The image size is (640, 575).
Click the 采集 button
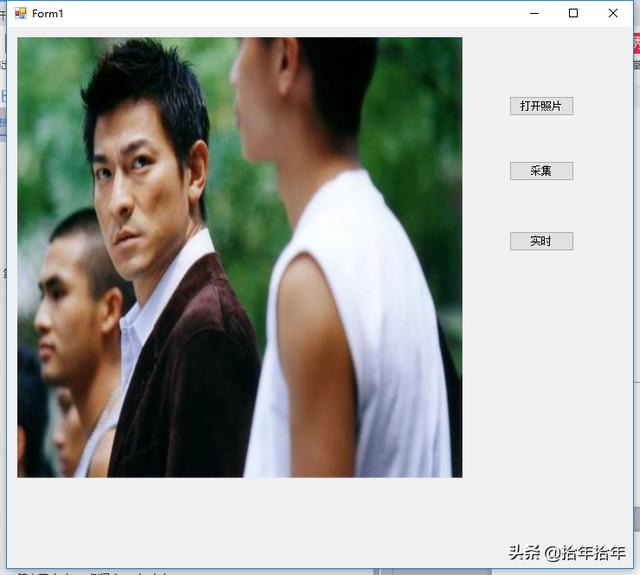click(541, 171)
